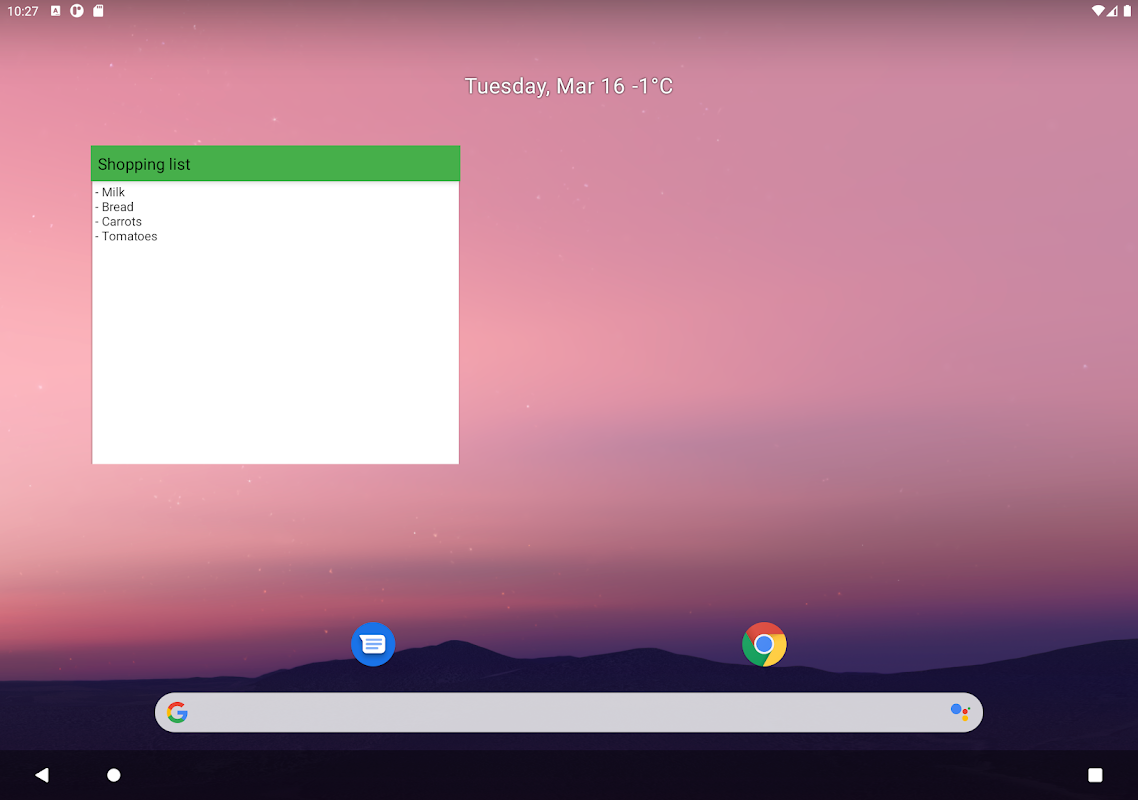Tap the battery status icon
The height and width of the screenshot is (800, 1138).
1127,11
